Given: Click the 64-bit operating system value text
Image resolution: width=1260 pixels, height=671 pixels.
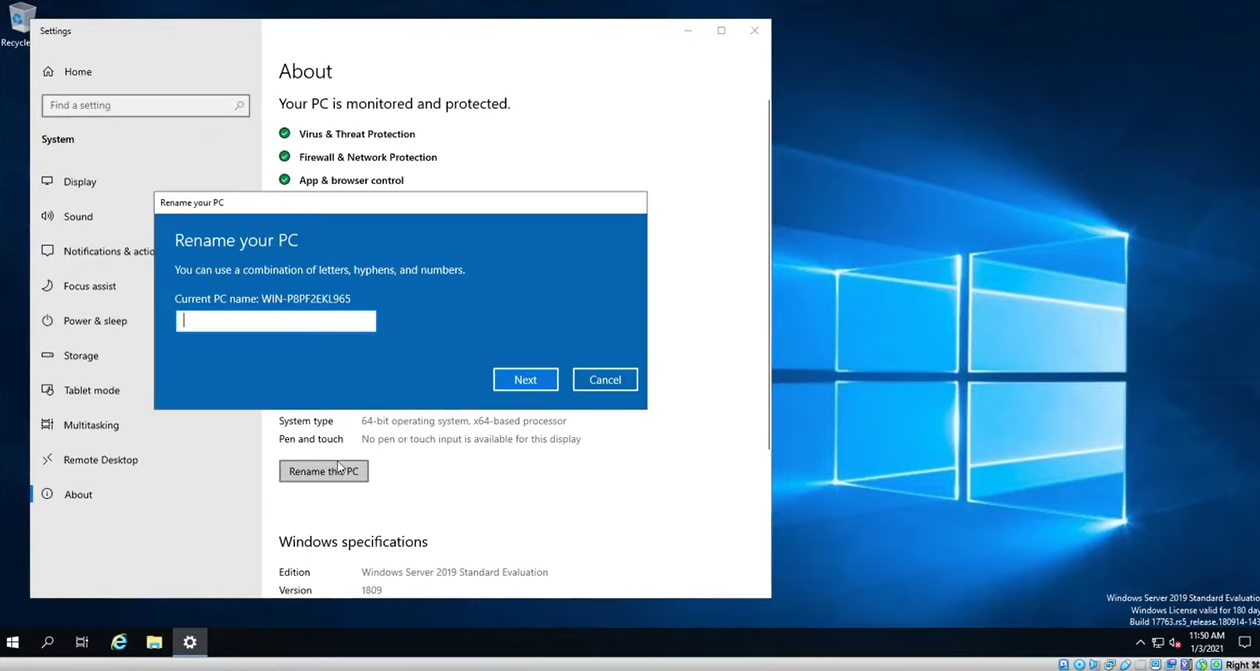Looking at the screenshot, I should click(464, 421).
